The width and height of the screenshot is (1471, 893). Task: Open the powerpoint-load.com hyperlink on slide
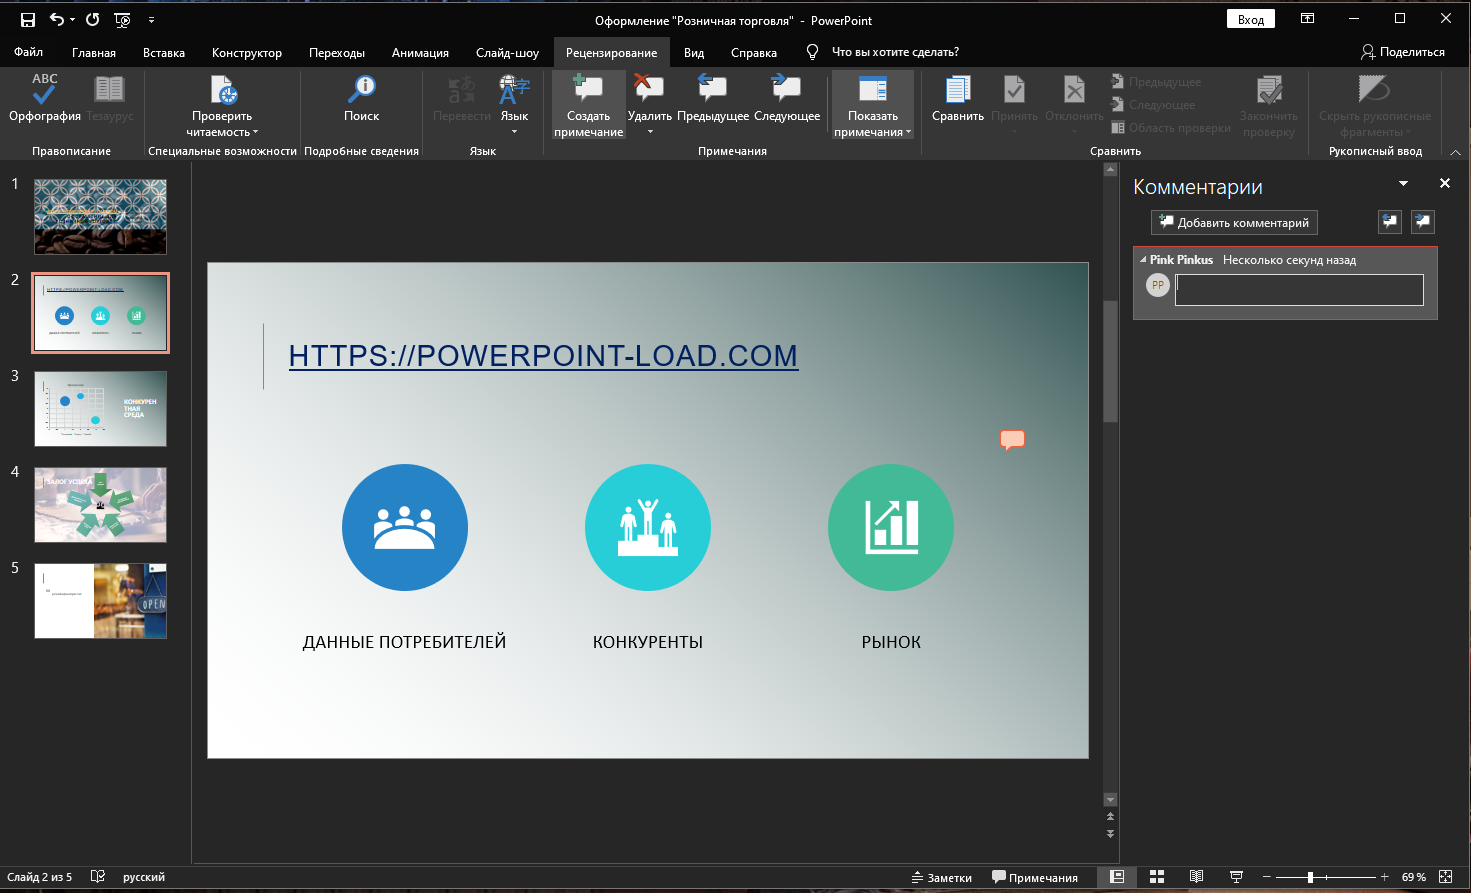[543, 356]
